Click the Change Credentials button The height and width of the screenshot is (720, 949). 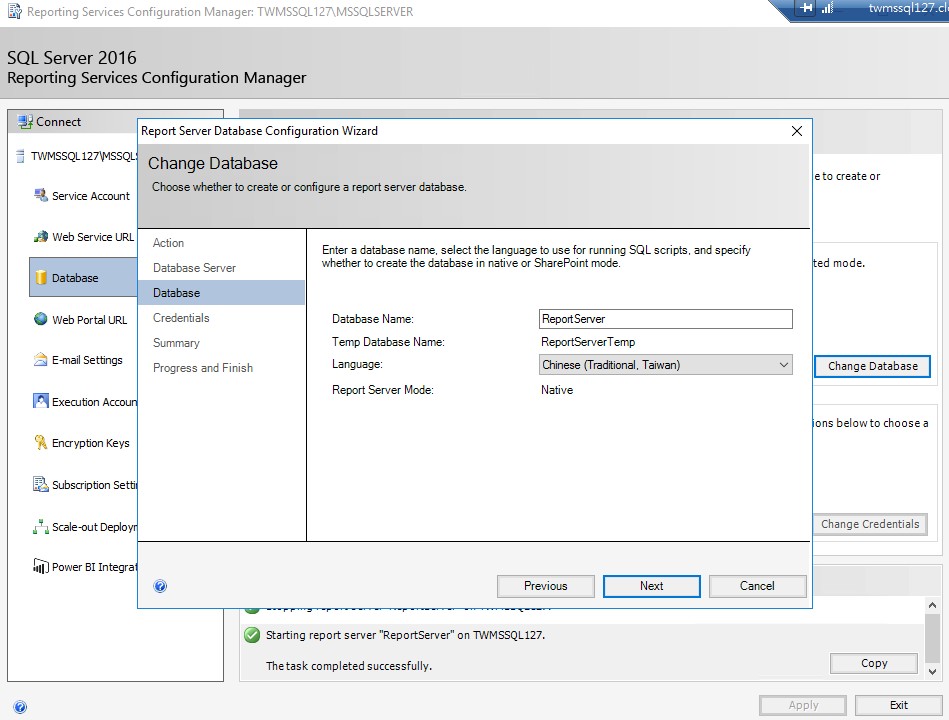(870, 524)
